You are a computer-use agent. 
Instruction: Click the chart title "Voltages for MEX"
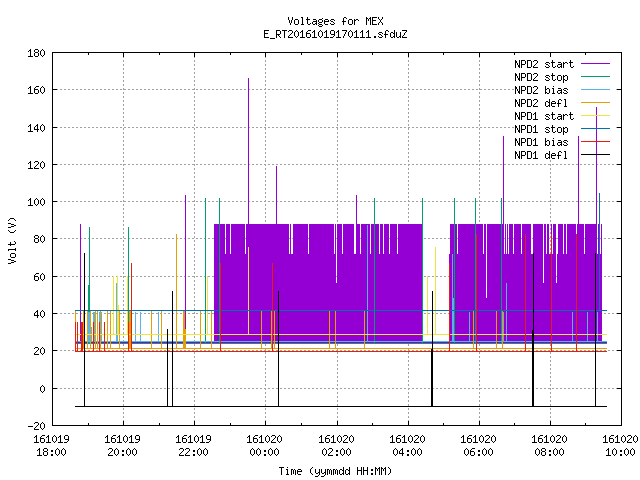(335, 21)
